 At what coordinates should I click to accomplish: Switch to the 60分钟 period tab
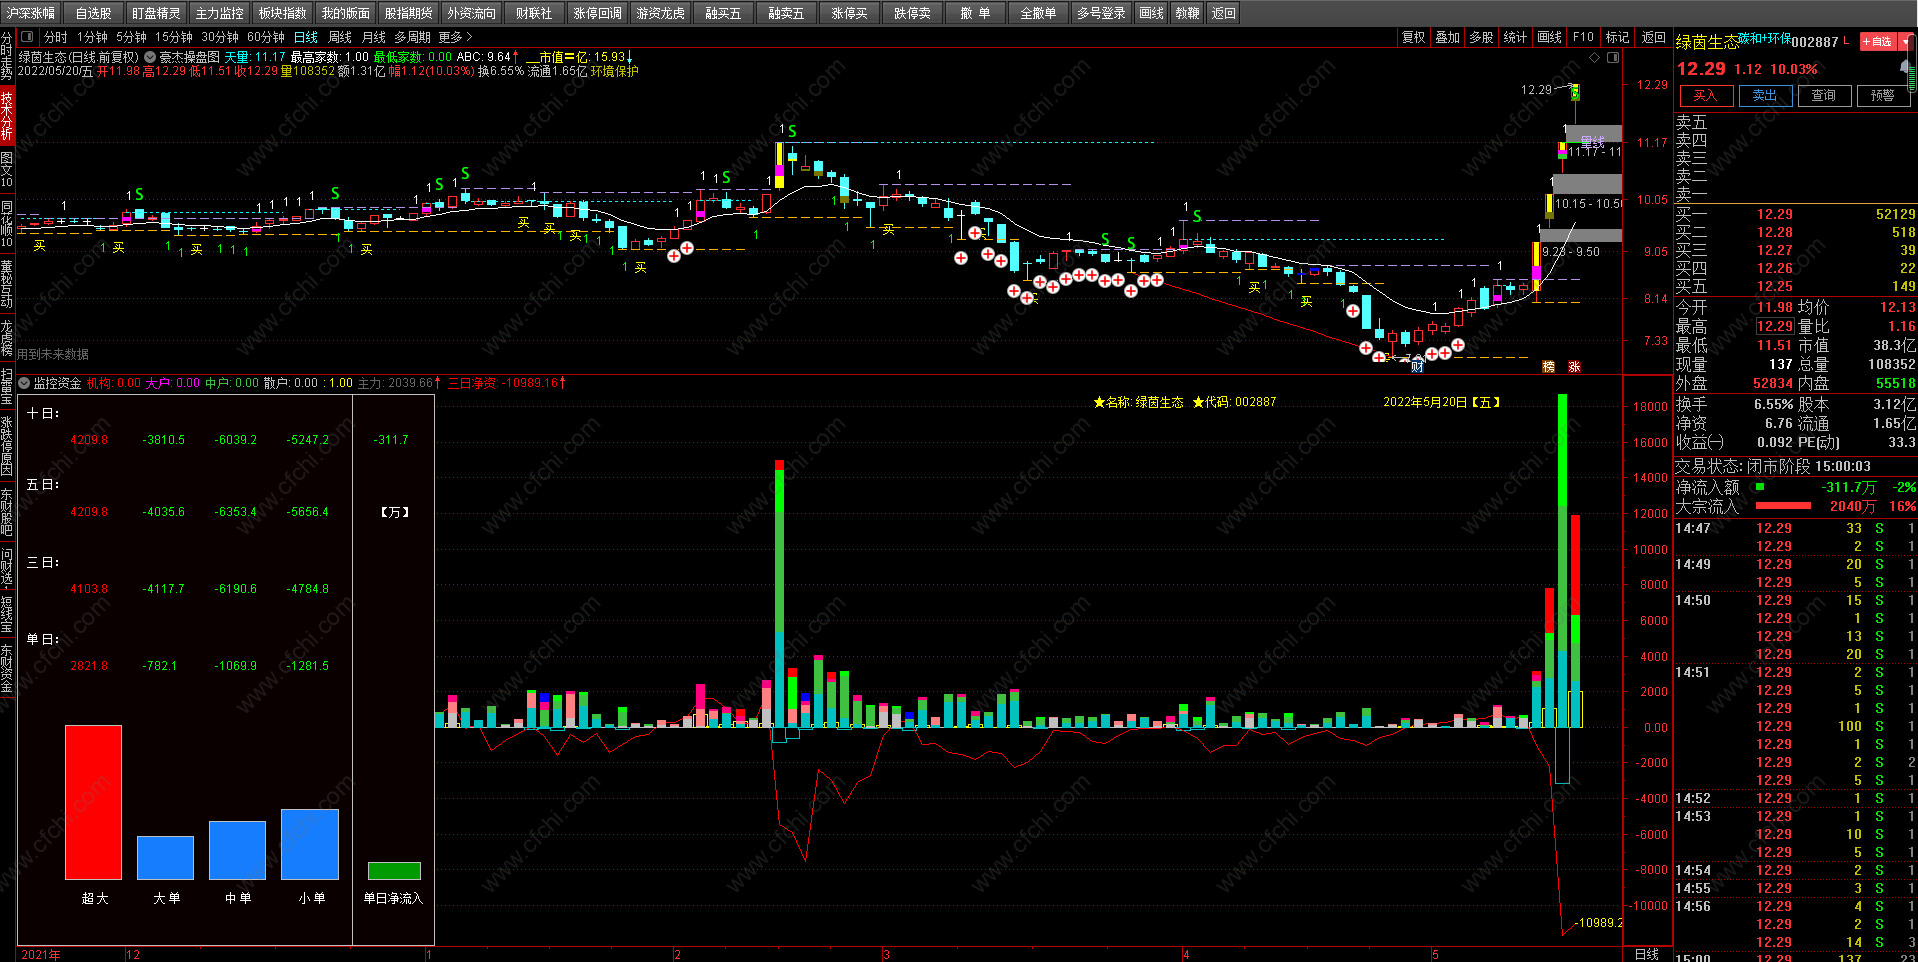point(266,37)
